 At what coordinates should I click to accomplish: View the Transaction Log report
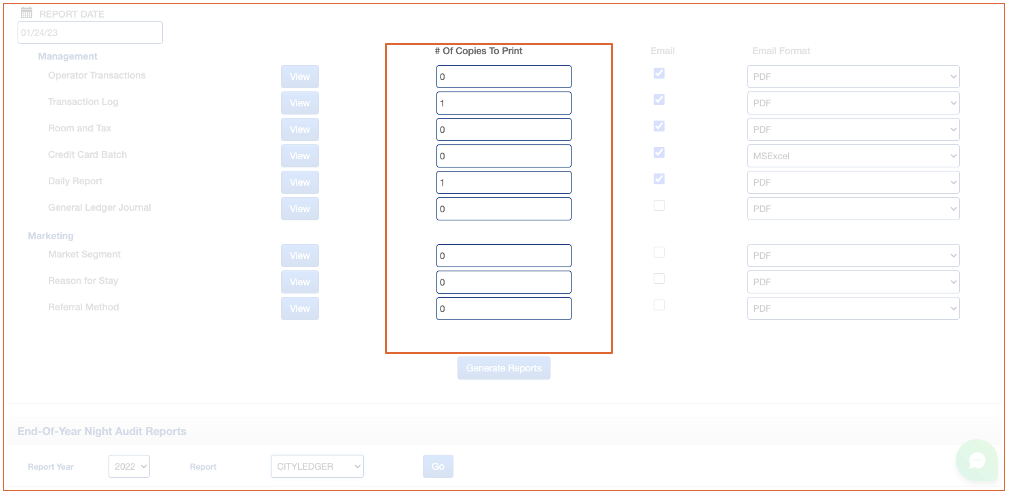point(300,103)
